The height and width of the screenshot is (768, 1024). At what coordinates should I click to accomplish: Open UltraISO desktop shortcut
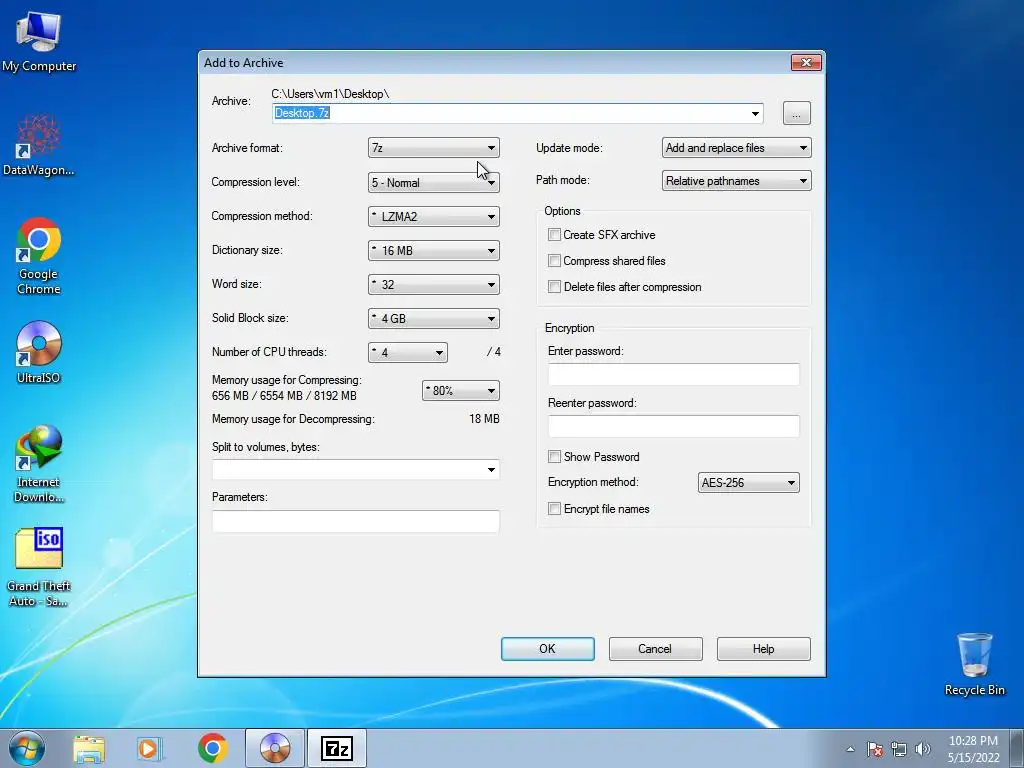(x=39, y=352)
